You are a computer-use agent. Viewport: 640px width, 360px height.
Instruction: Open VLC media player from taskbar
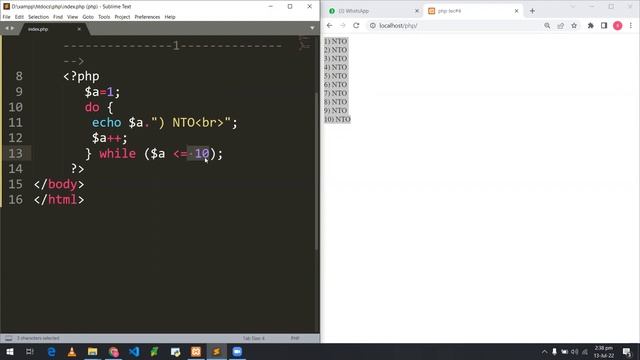pyautogui.click(x=72, y=352)
